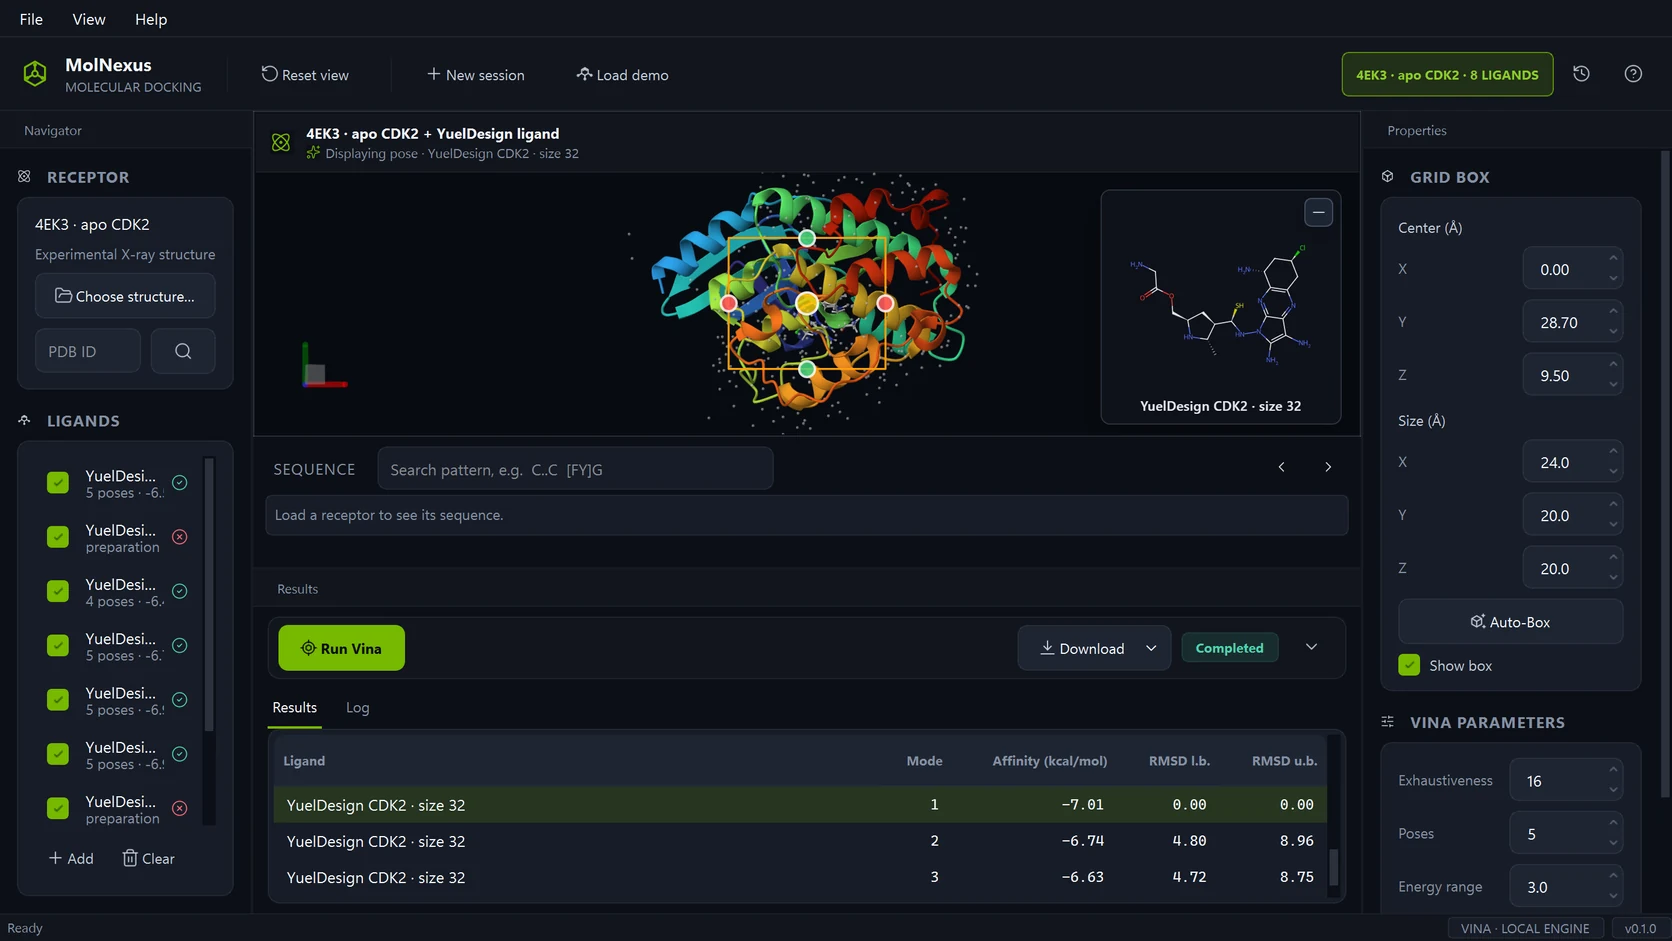This screenshot has width=1672, height=941.
Task: Click the Grid Box section icon
Action: (1388, 177)
